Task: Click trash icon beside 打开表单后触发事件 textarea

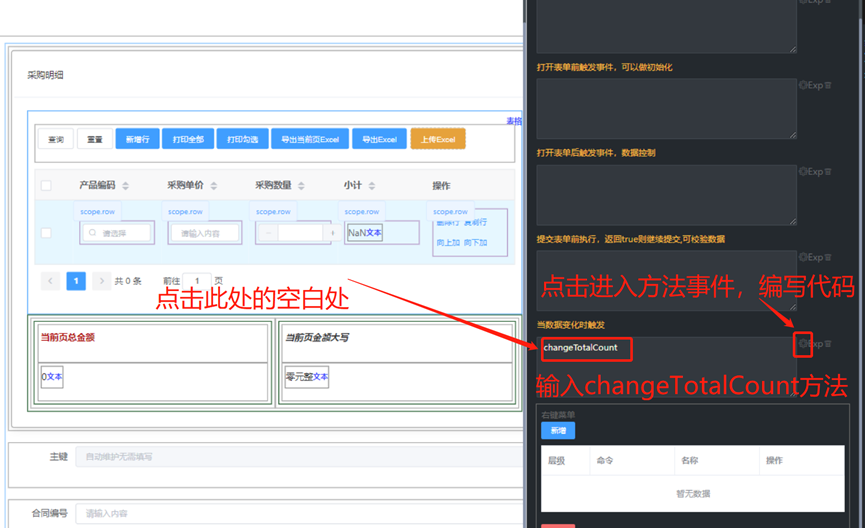Action: 827,172
